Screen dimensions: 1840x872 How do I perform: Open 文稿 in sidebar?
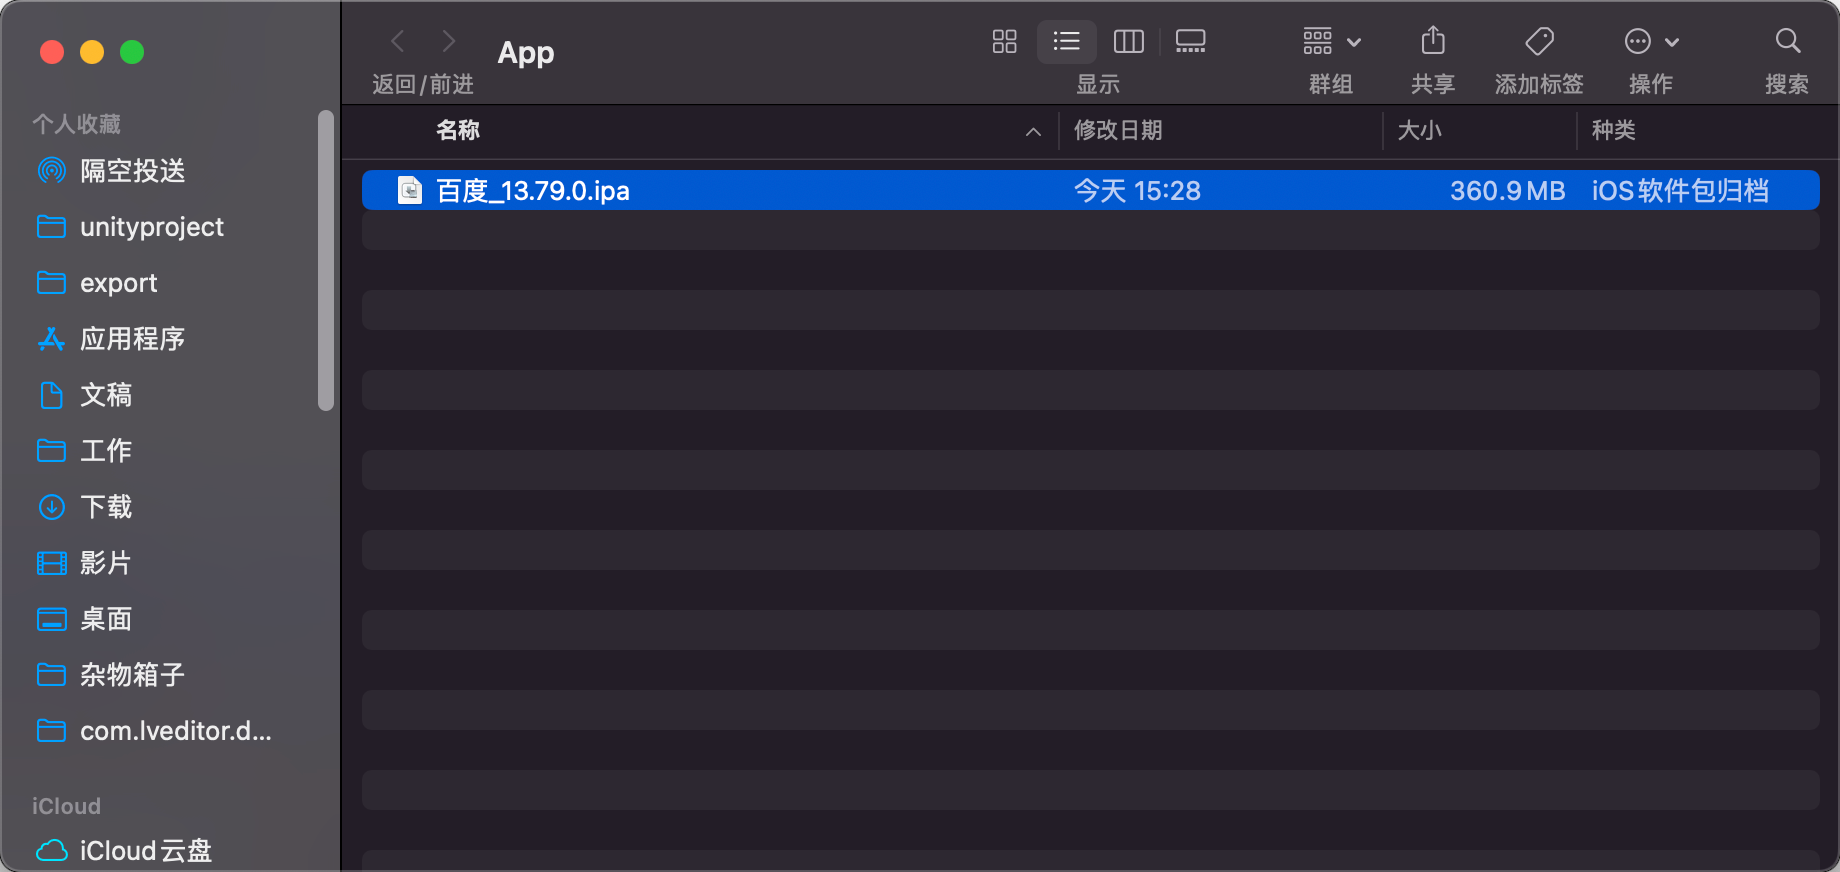(106, 395)
